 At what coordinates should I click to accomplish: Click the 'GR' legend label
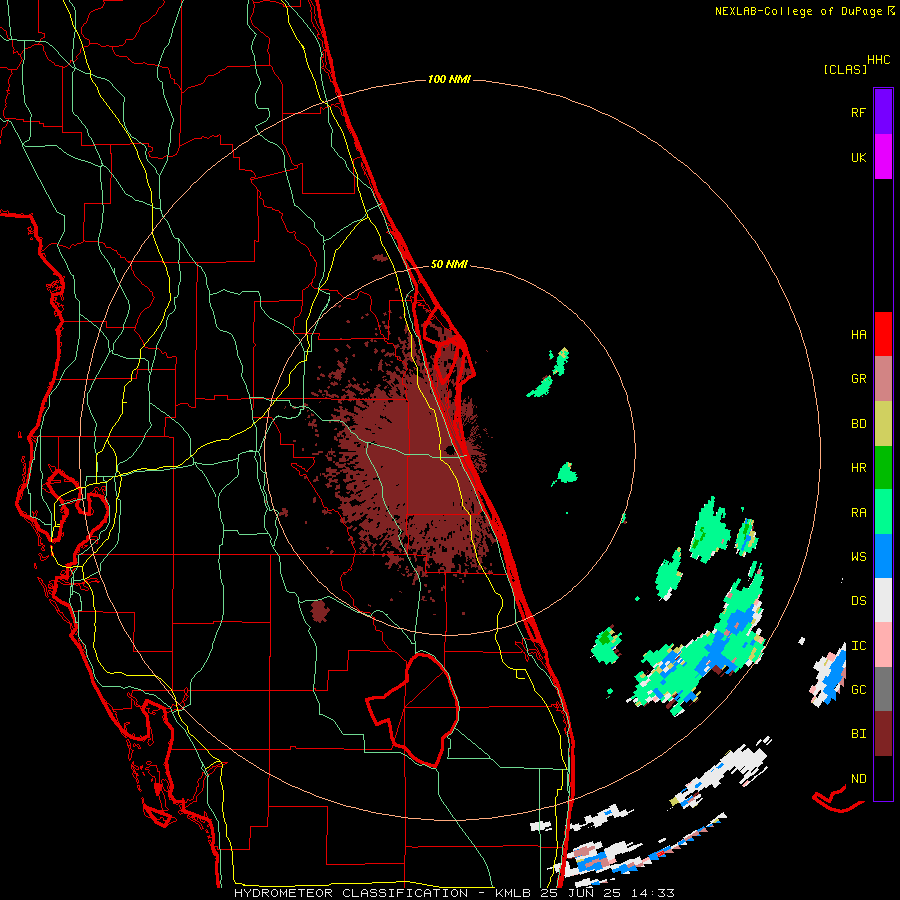[x=859, y=378]
